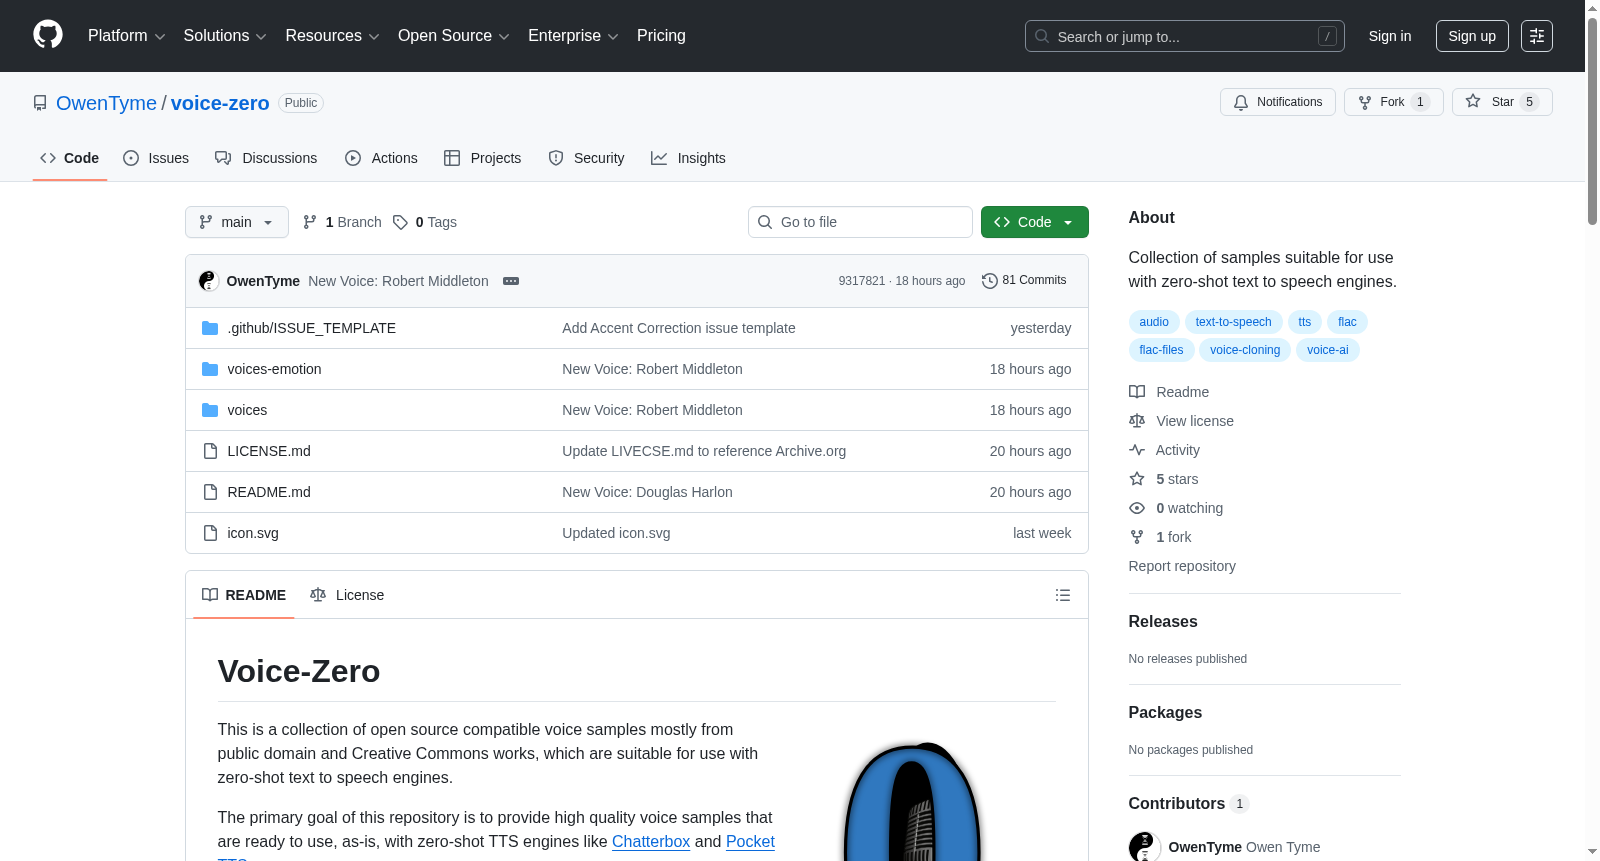Expand the Solutions menu
The image size is (1600, 861).
225,36
